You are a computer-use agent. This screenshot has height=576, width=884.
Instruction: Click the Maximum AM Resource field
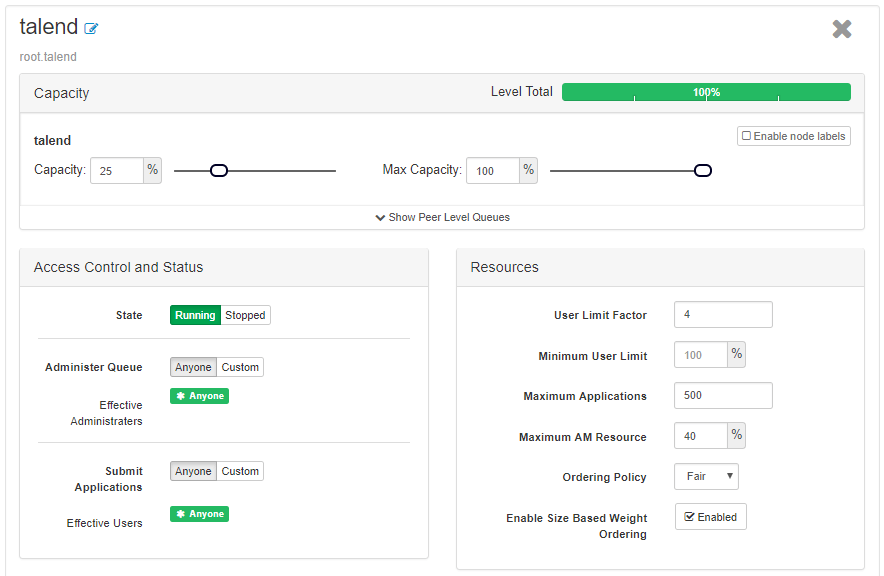pyautogui.click(x=701, y=436)
